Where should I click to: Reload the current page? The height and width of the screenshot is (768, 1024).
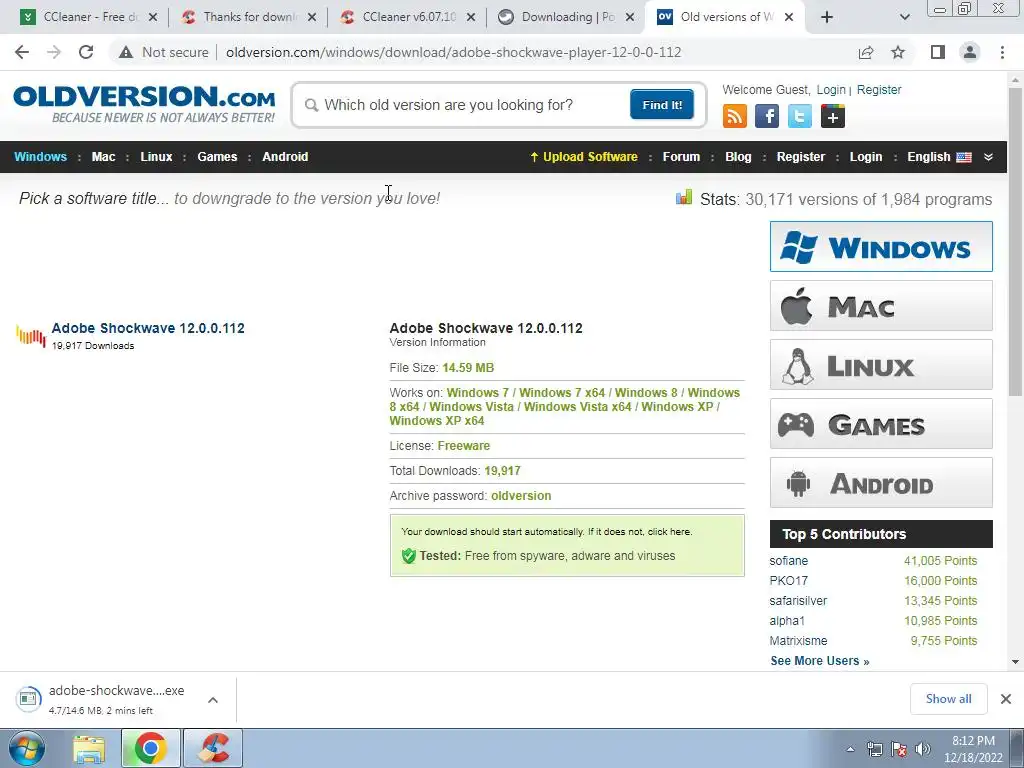tap(86, 52)
